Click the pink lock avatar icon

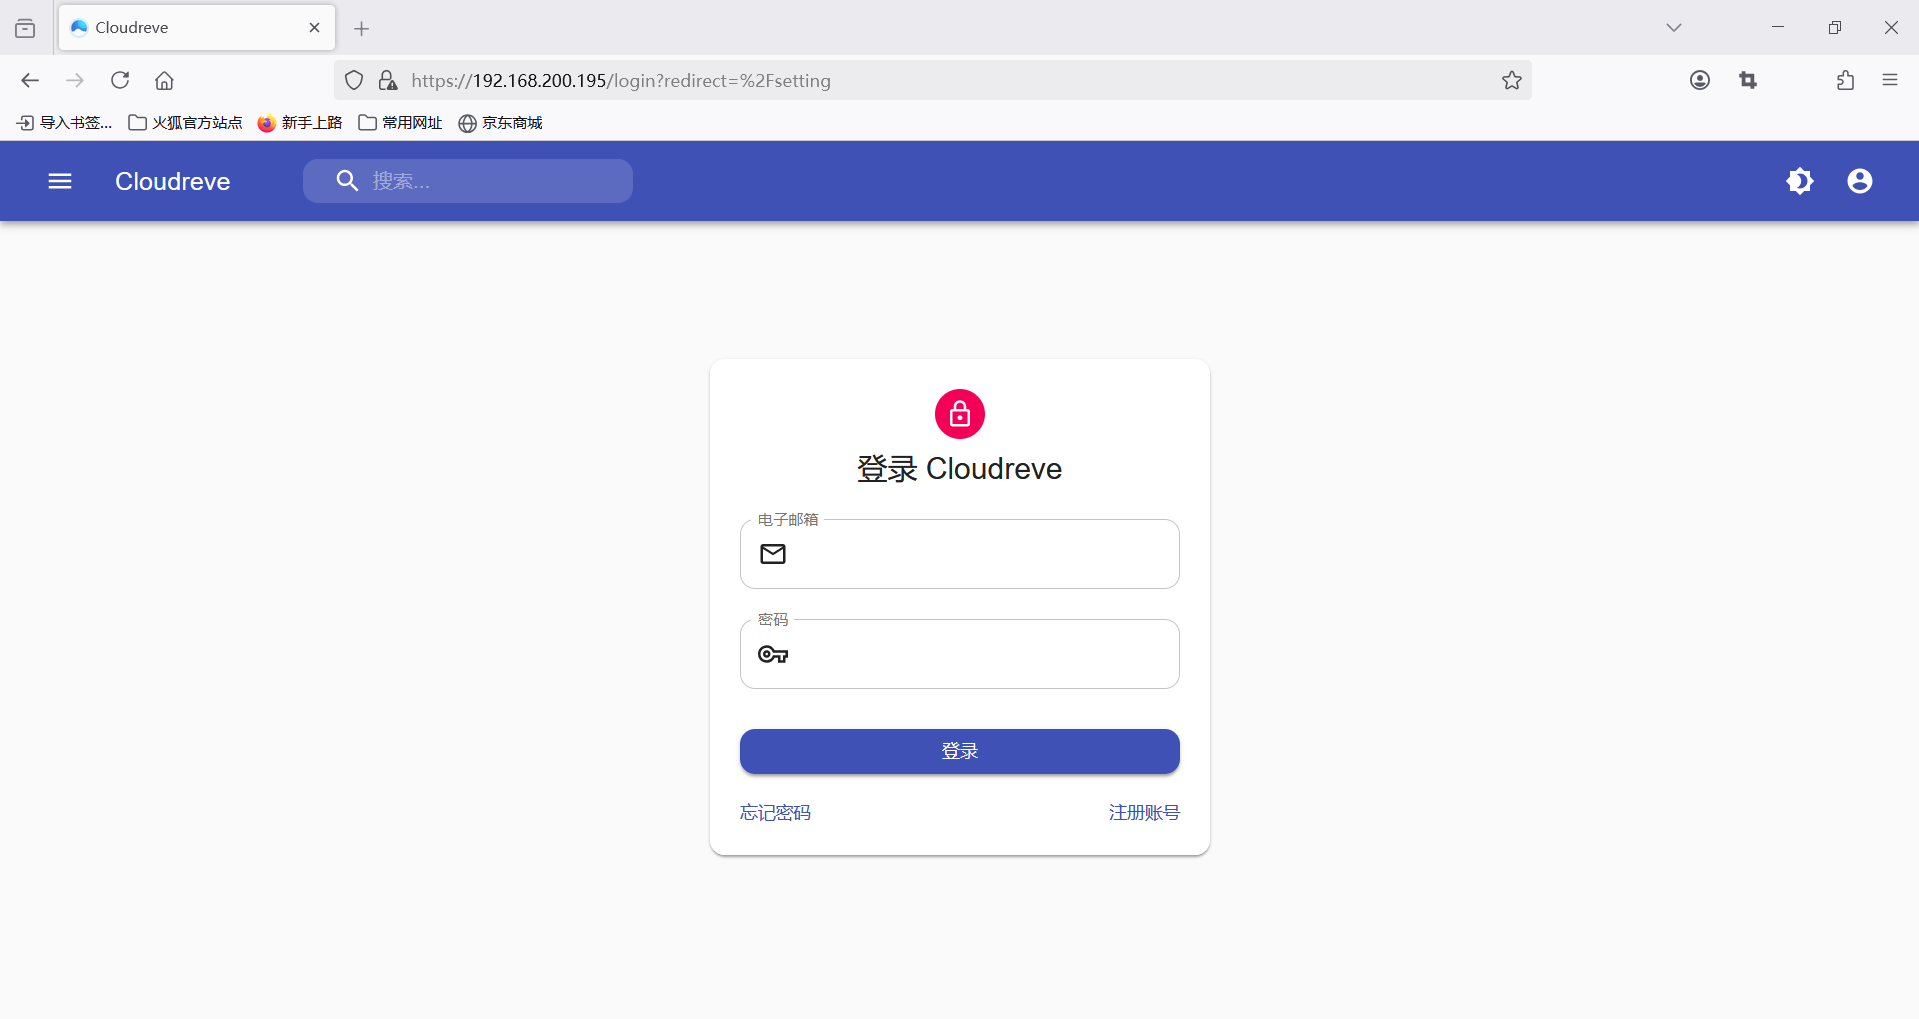pos(960,414)
